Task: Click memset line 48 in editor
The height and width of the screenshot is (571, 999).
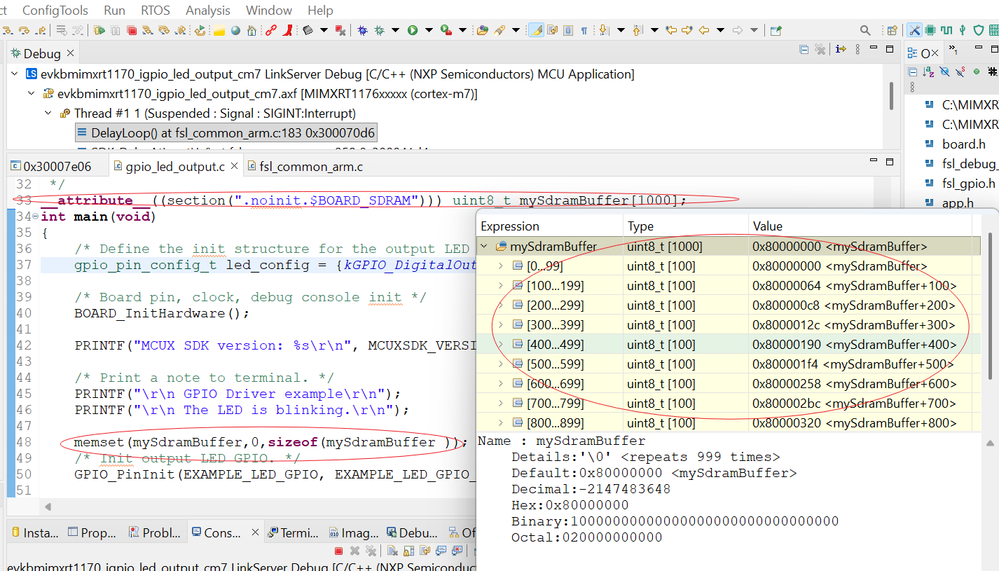Action: [271, 442]
